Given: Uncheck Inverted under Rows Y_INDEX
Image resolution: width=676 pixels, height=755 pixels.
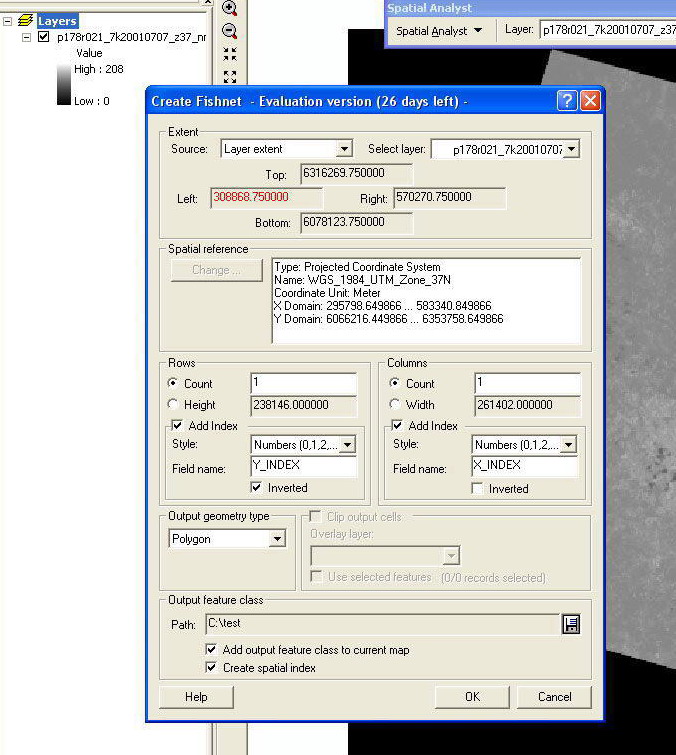Looking at the screenshot, I should point(257,487).
